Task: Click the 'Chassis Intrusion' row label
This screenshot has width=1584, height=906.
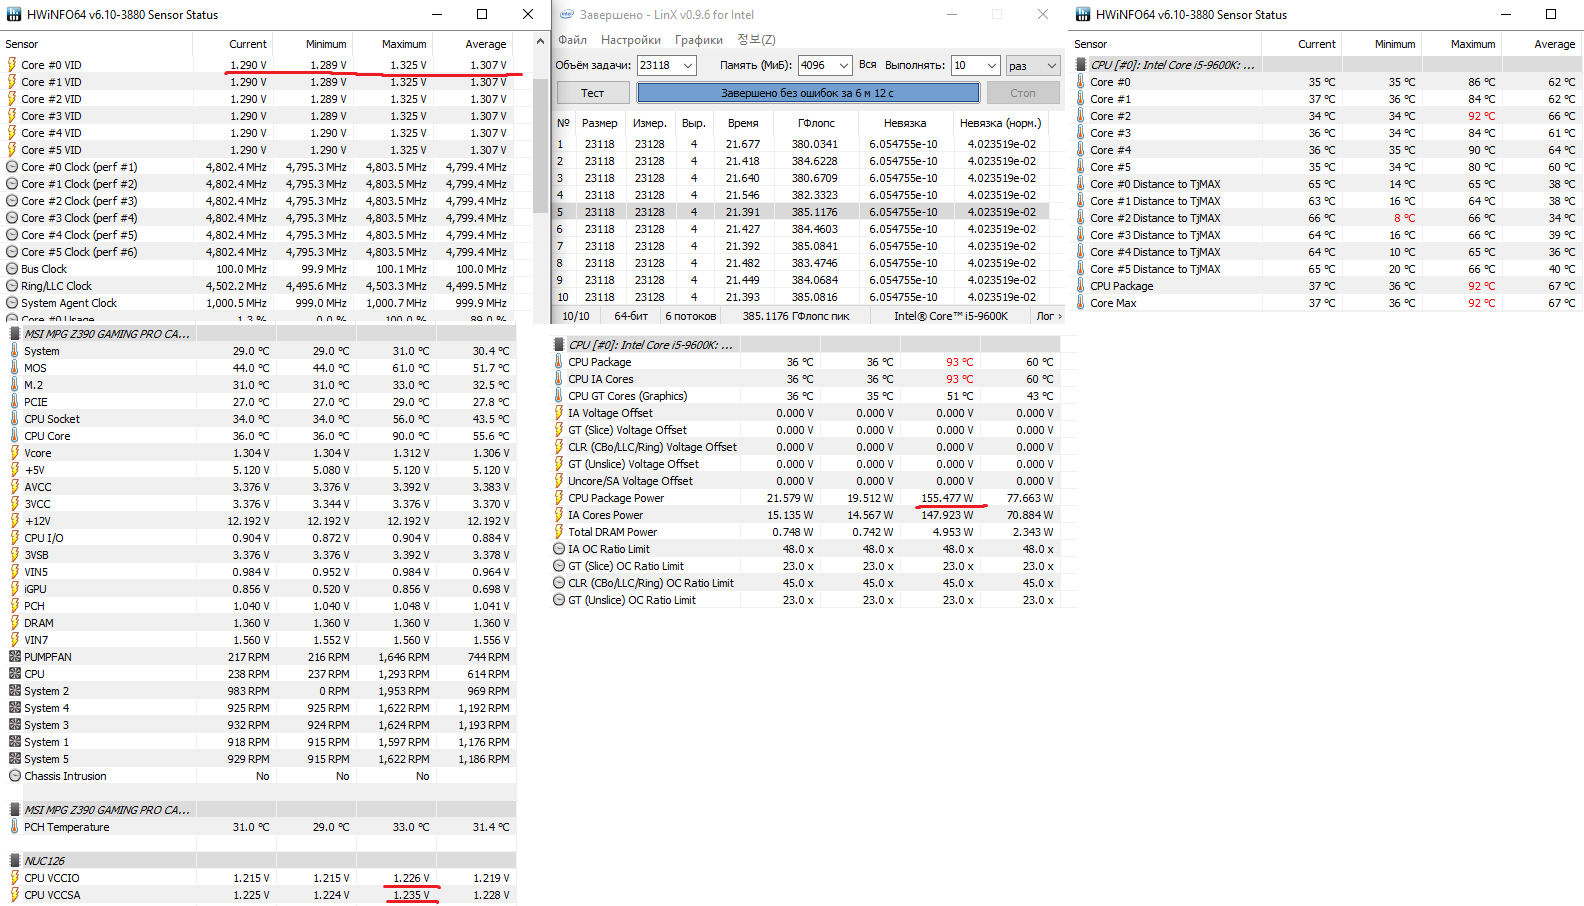Action: point(65,776)
